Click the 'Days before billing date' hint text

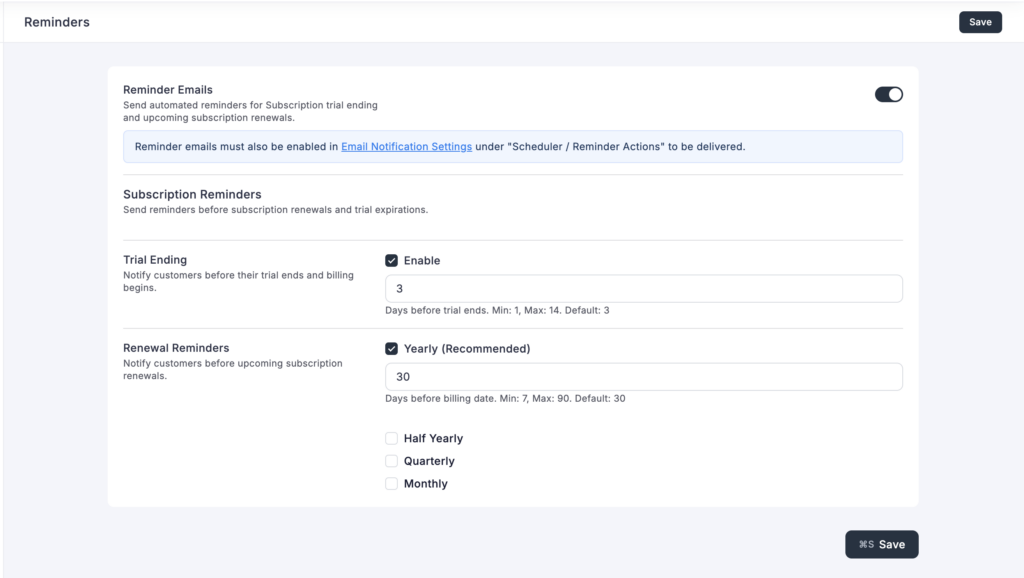pos(505,398)
